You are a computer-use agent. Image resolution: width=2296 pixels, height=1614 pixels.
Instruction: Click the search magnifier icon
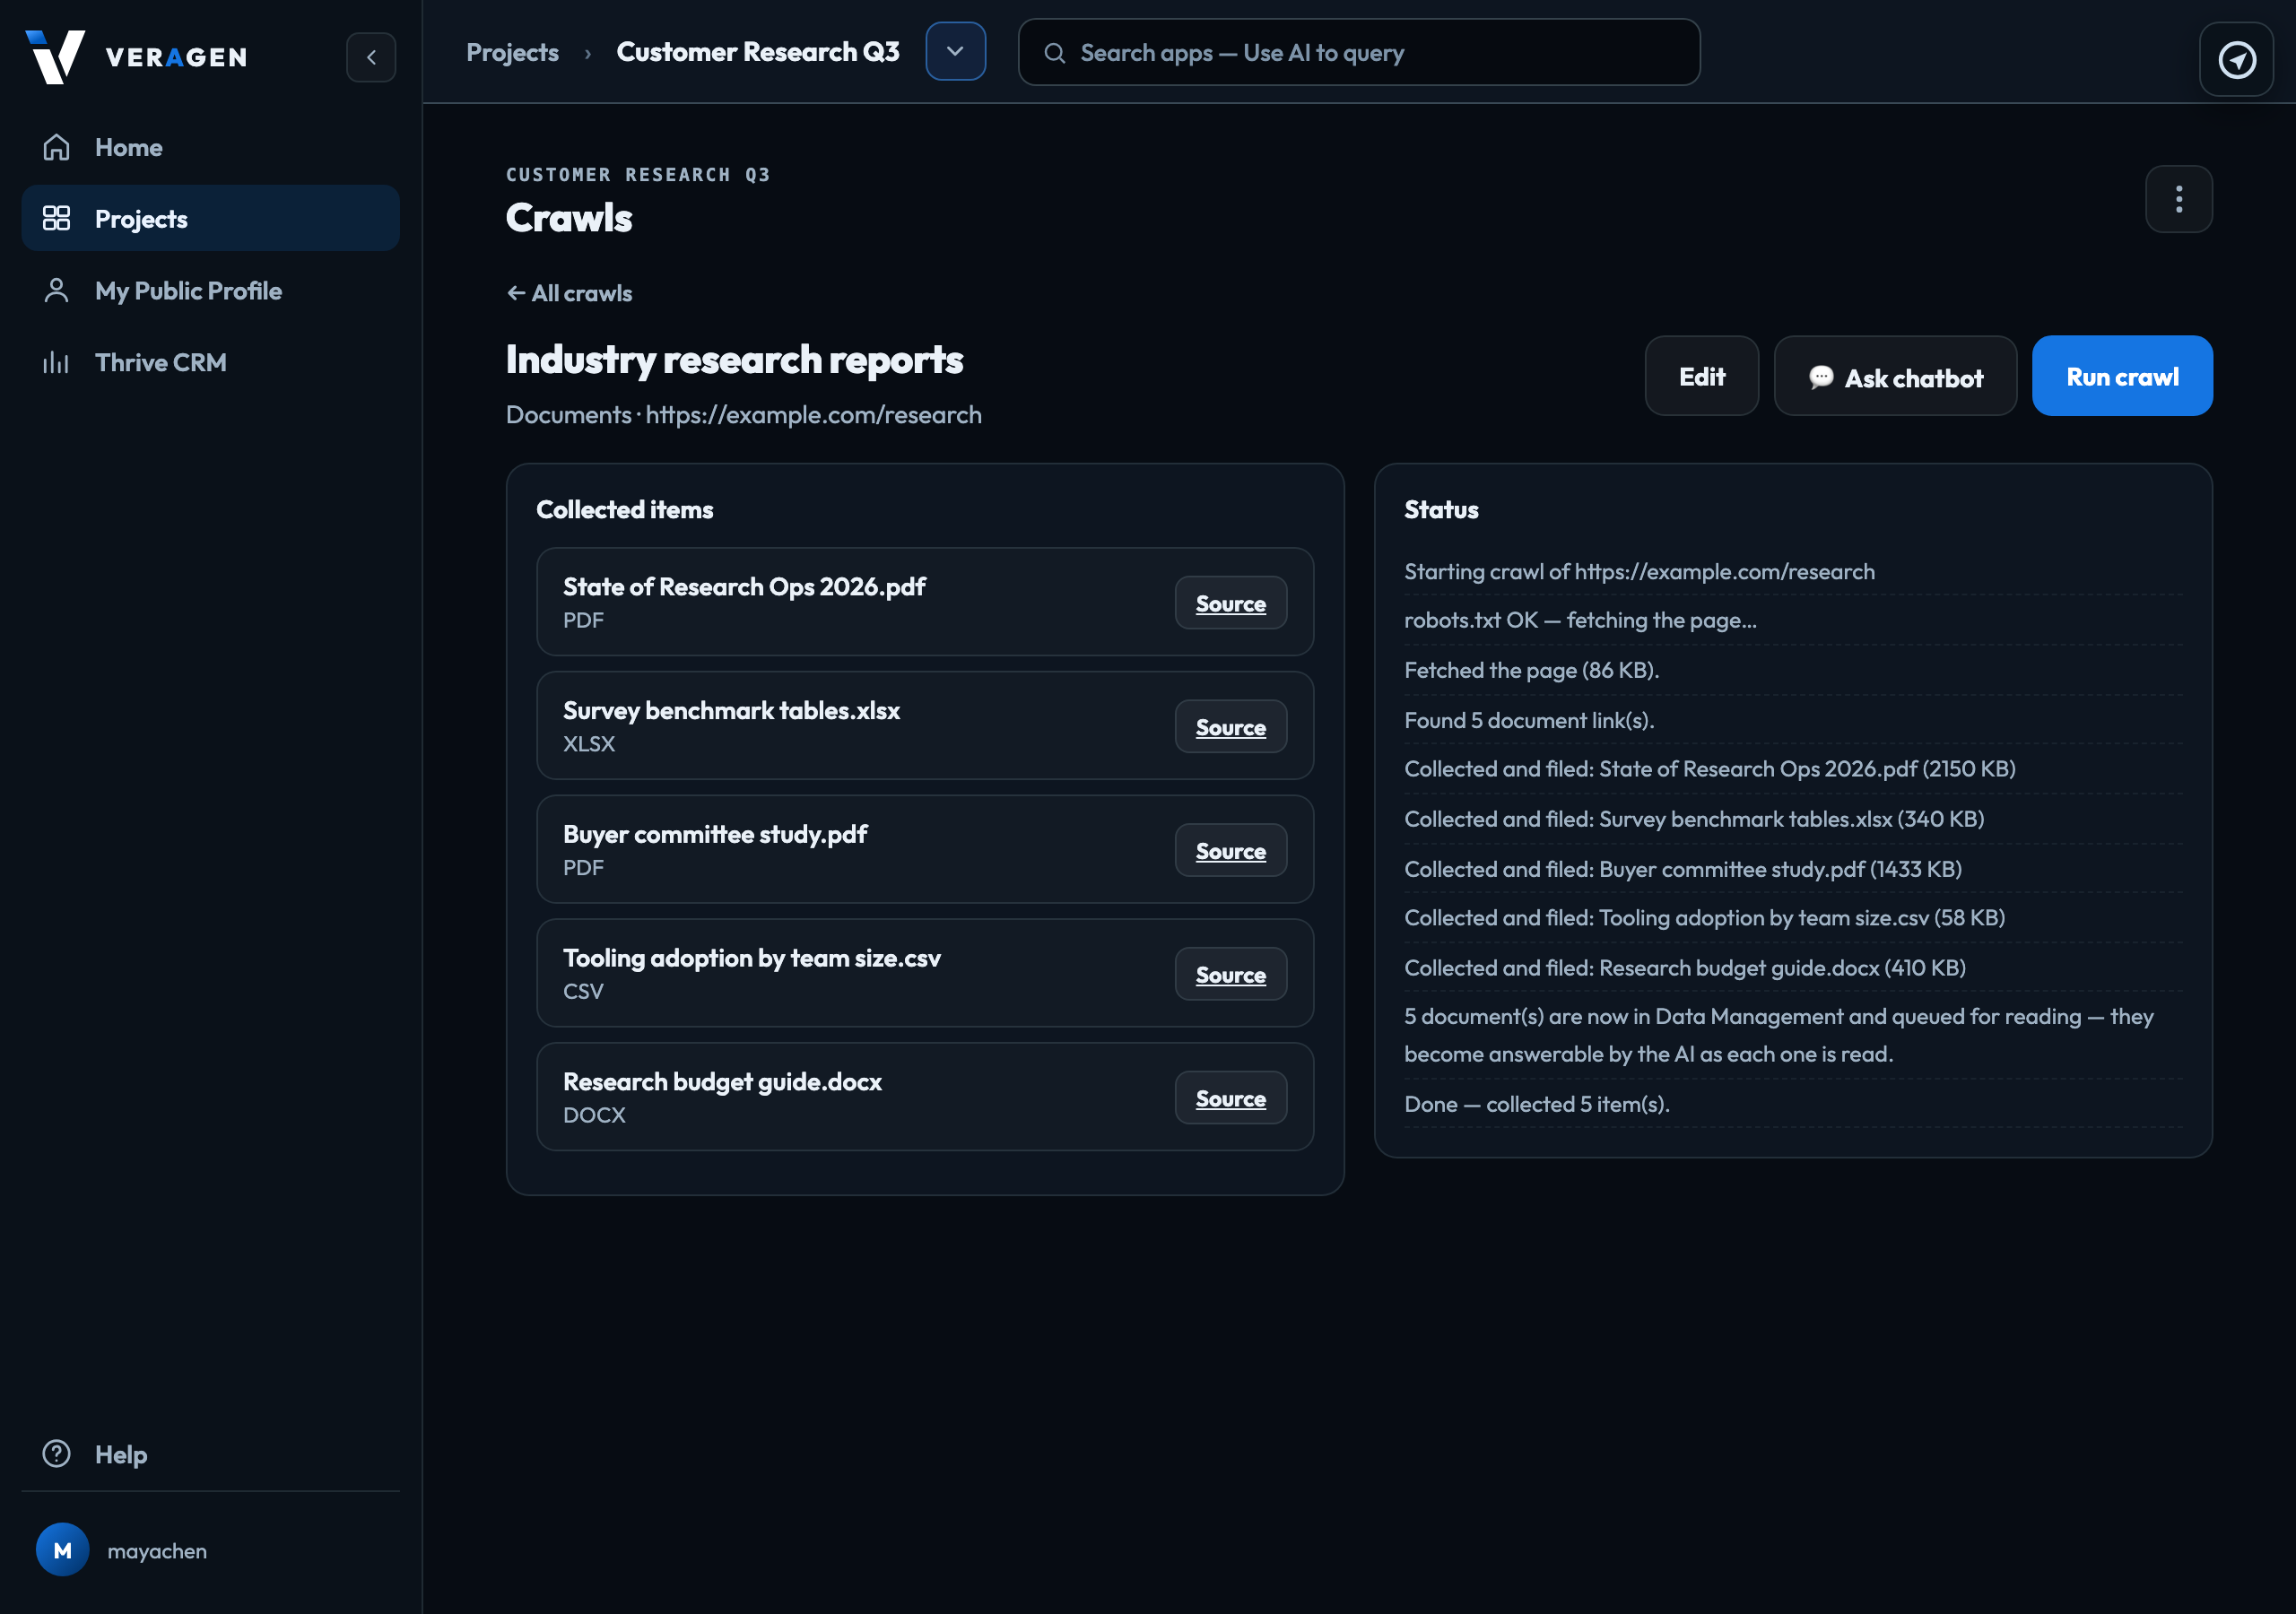point(1054,53)
